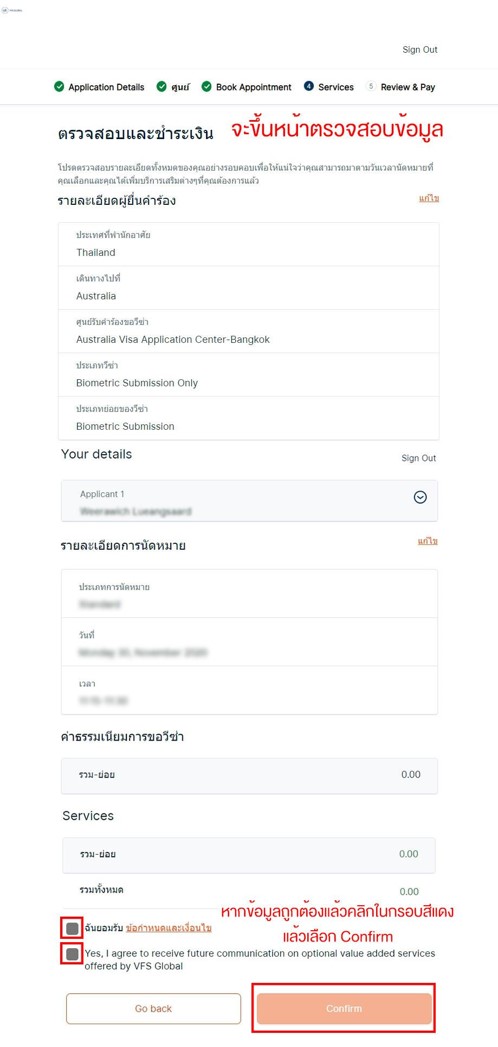The height and width of the screenshot is (1047, 498).
Task: Edit appointment details via the แก้ไข link
Action: pos(428,542)
